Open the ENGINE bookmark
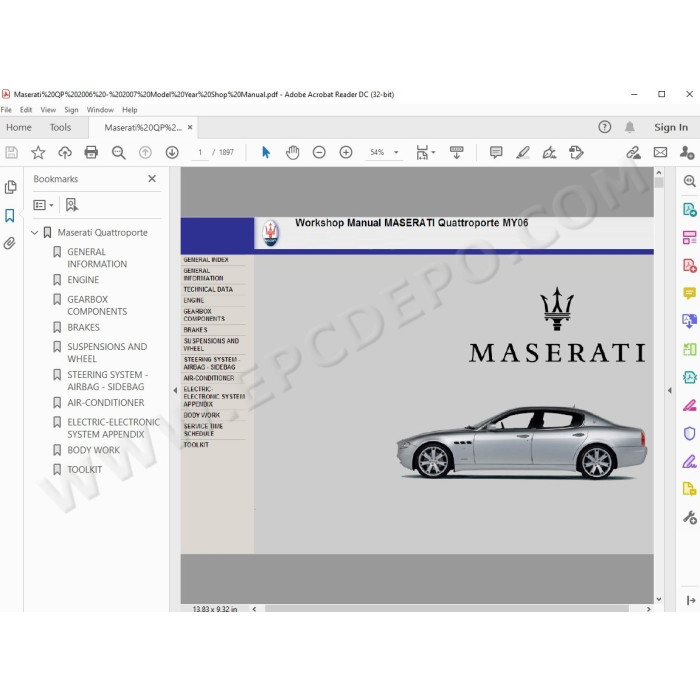 pyautogui.click(x=83, y=280)
